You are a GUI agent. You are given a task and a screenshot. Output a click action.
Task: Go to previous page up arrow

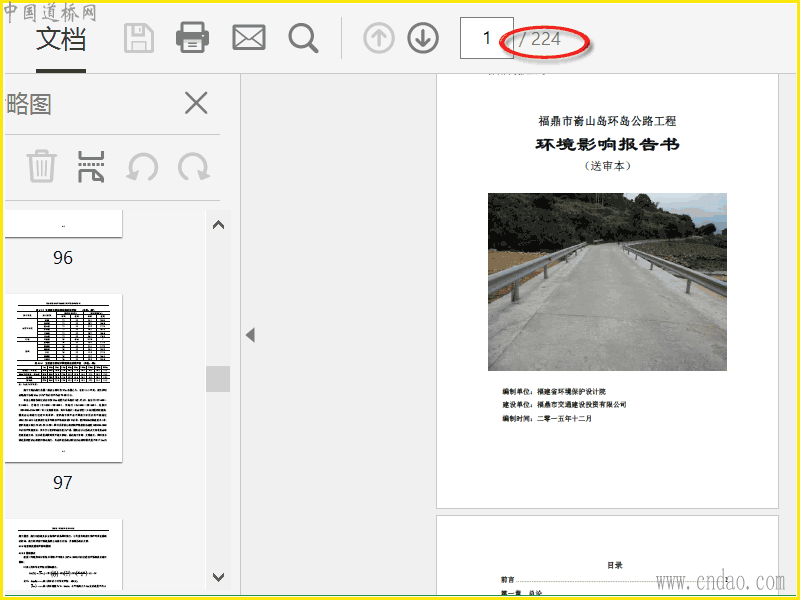click(379, 38)
